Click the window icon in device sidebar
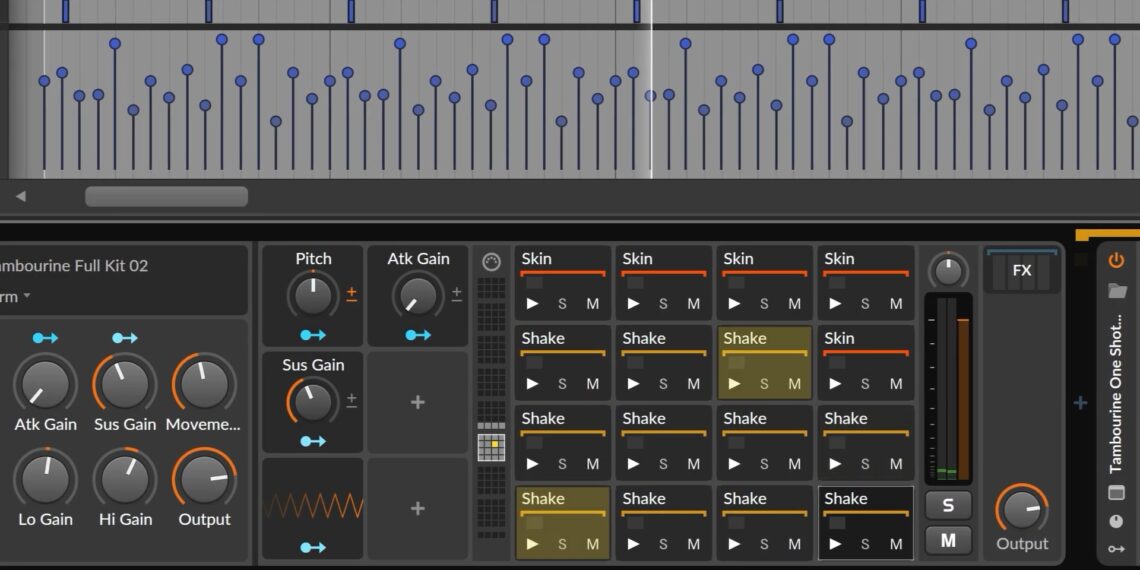The image size is (1140, 570). (x=1116, y=493)
